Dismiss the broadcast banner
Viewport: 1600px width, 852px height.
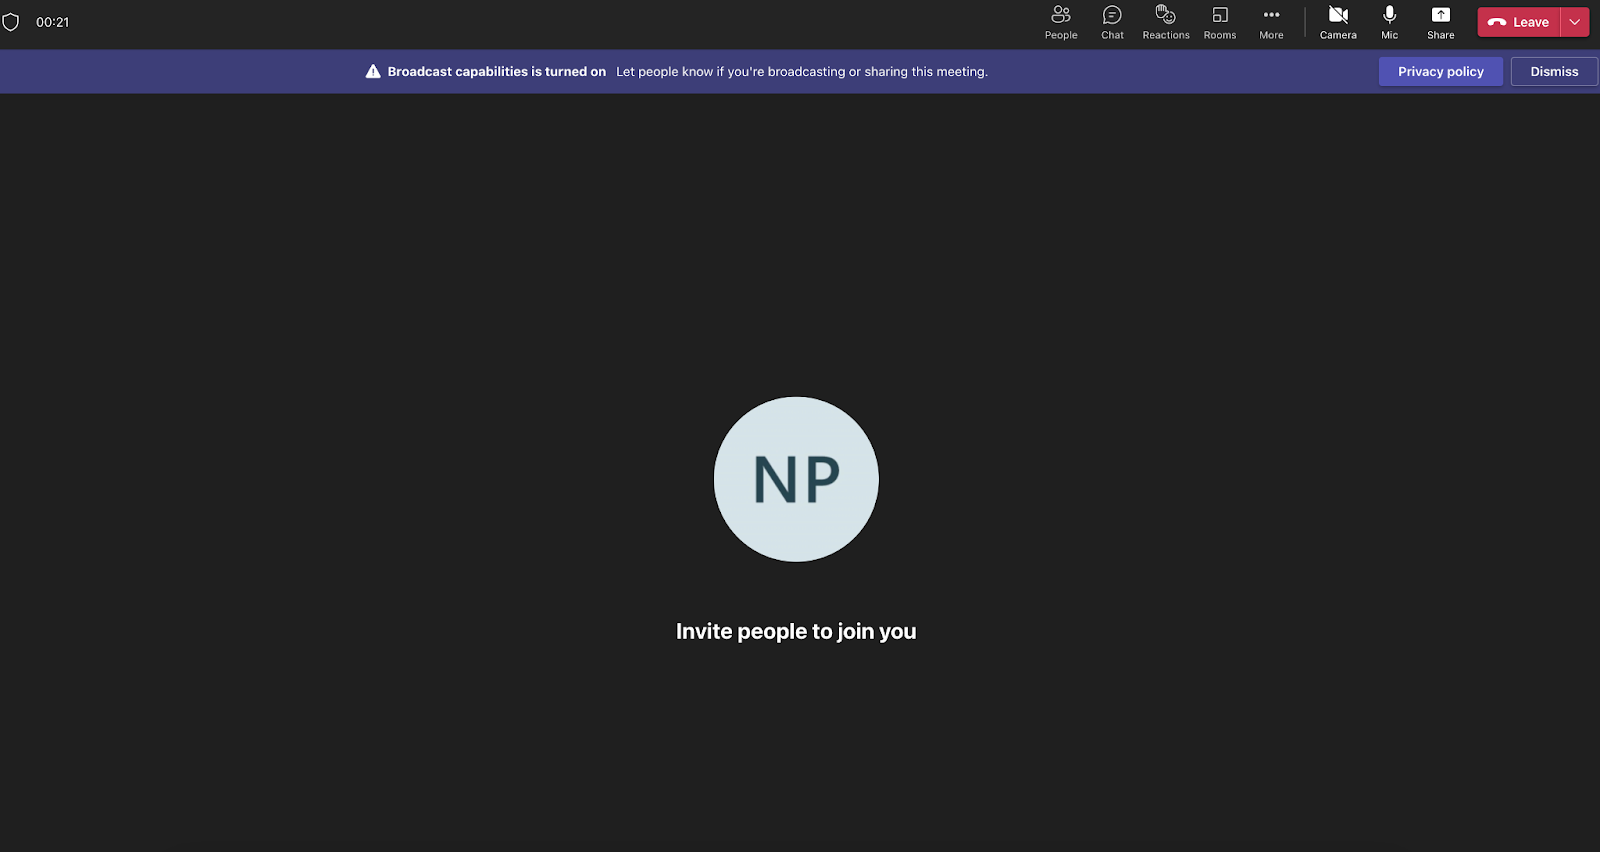tap(1554, 71)
